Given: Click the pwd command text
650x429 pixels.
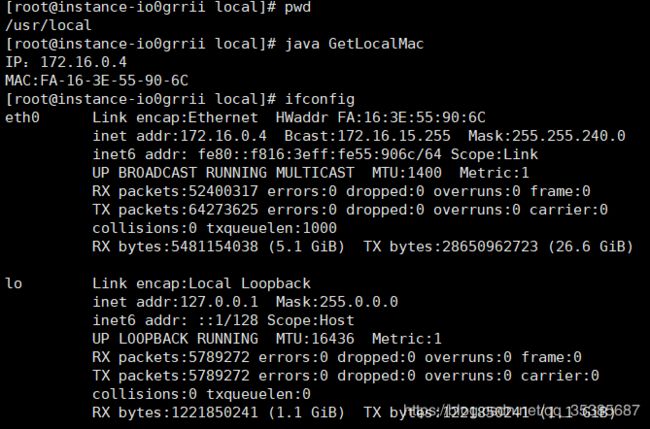Looking at the screenshot, I should pyautogui.click(x=298, y=7).
